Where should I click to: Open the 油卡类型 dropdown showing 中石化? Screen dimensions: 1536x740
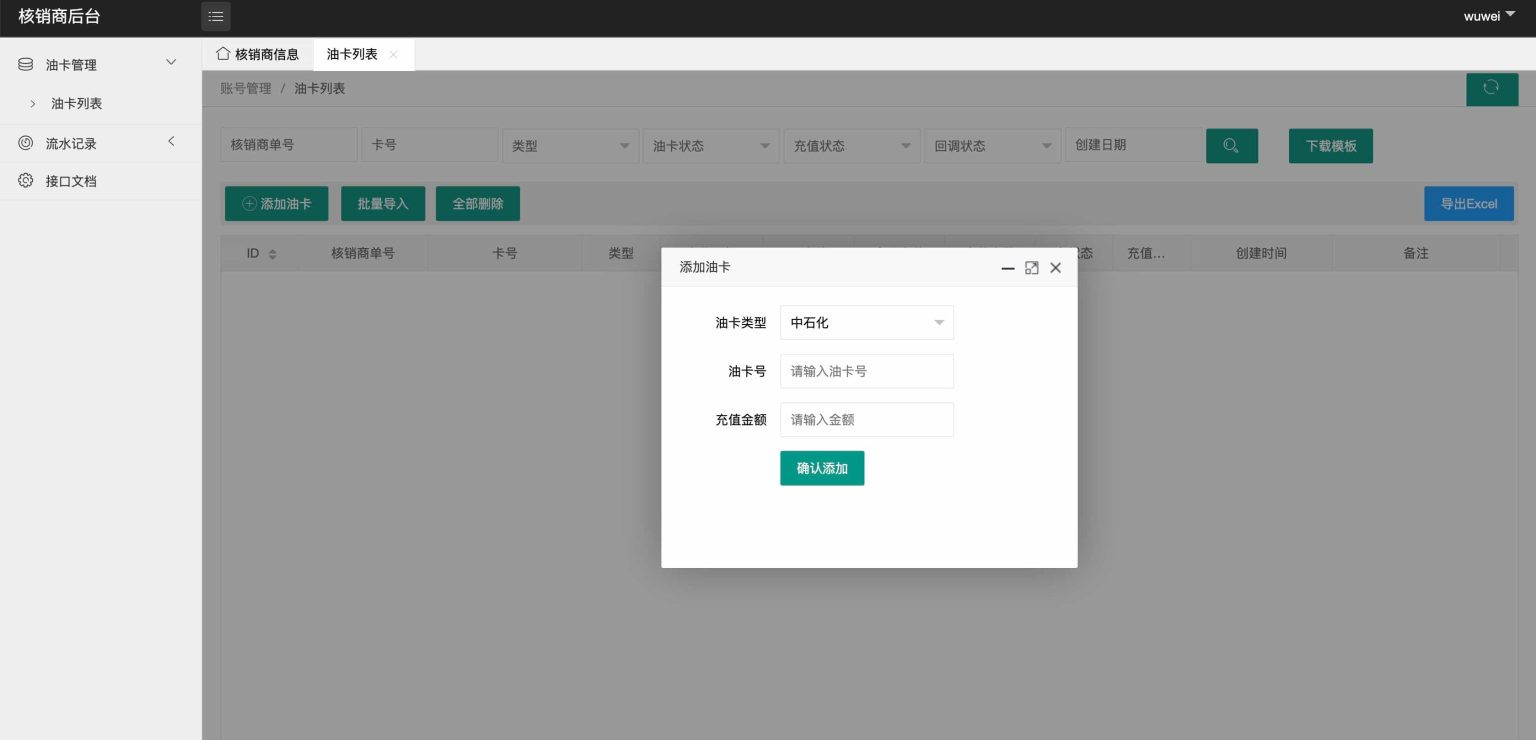867,323
